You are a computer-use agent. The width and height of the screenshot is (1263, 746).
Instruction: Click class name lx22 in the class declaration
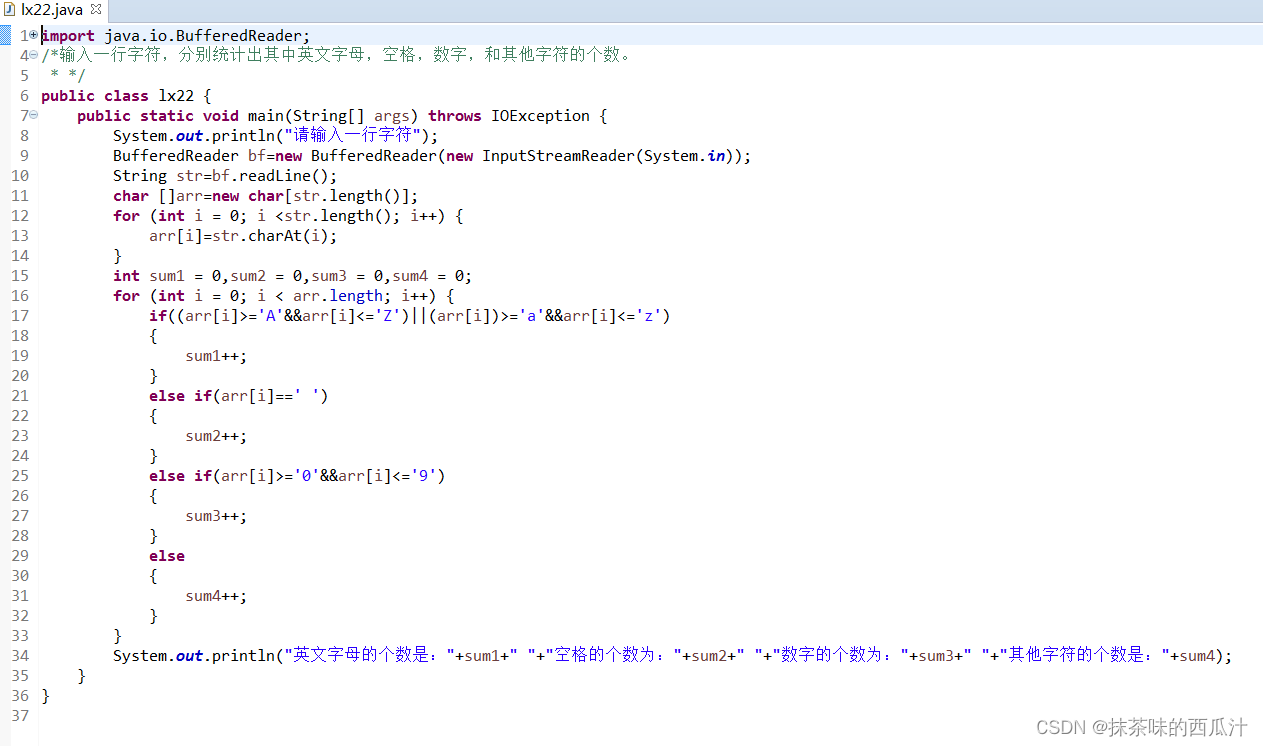coord(176,96)
